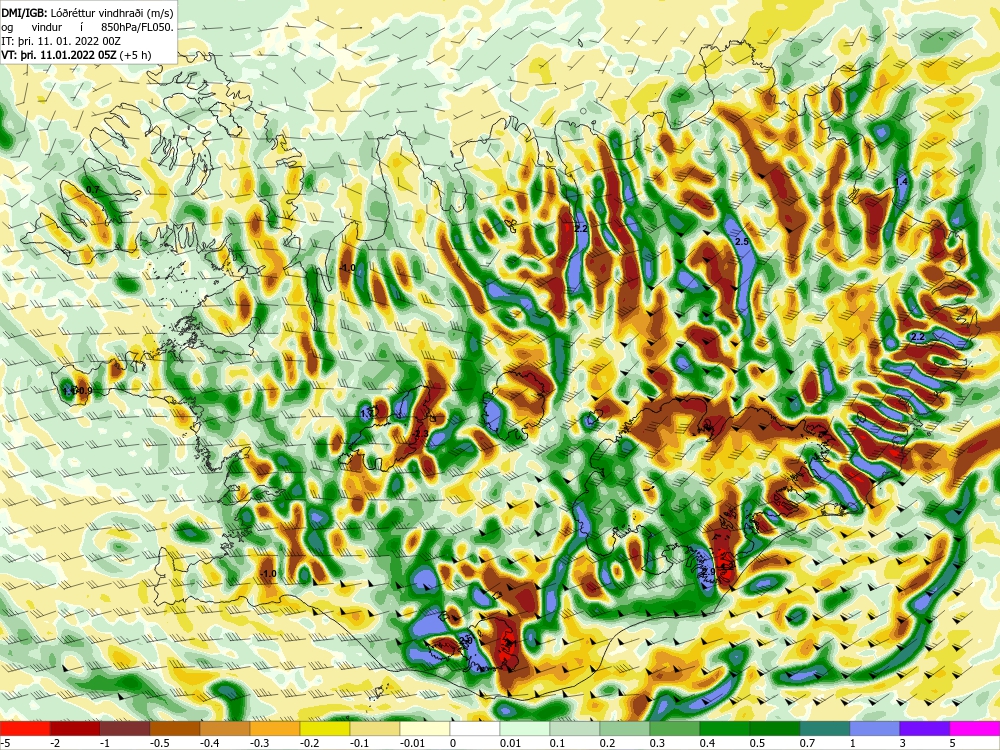1000x750 pixels.
Task: Click the bright yellow legend swatch for -0.2 to -0.1
Action: point(325,728)
